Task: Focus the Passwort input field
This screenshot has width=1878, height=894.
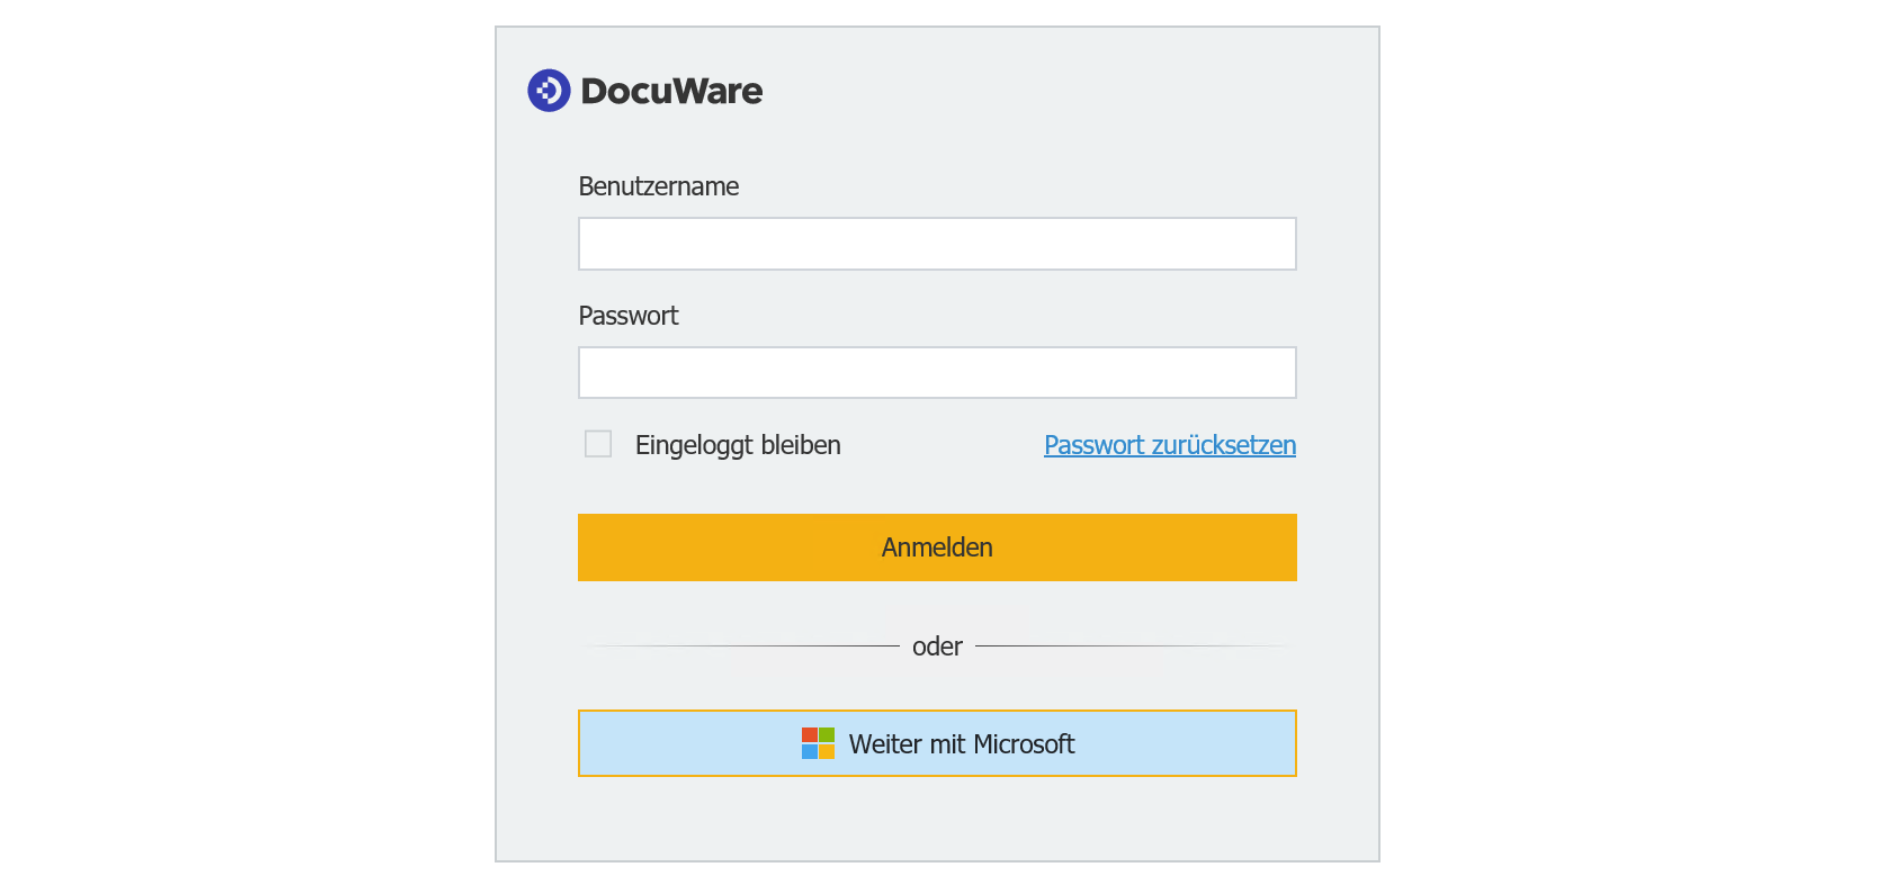Action: pyautogui.click(x=937, y=373)
